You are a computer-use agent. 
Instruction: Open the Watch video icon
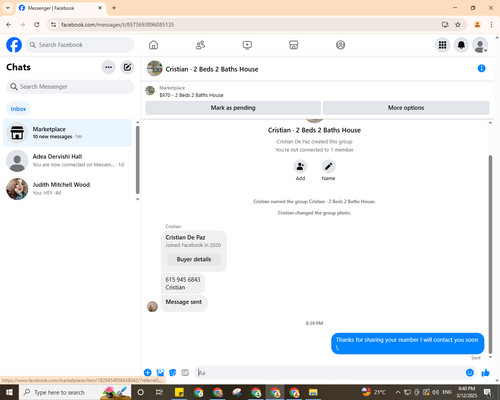pyautogui.click(x=247, y=45)
